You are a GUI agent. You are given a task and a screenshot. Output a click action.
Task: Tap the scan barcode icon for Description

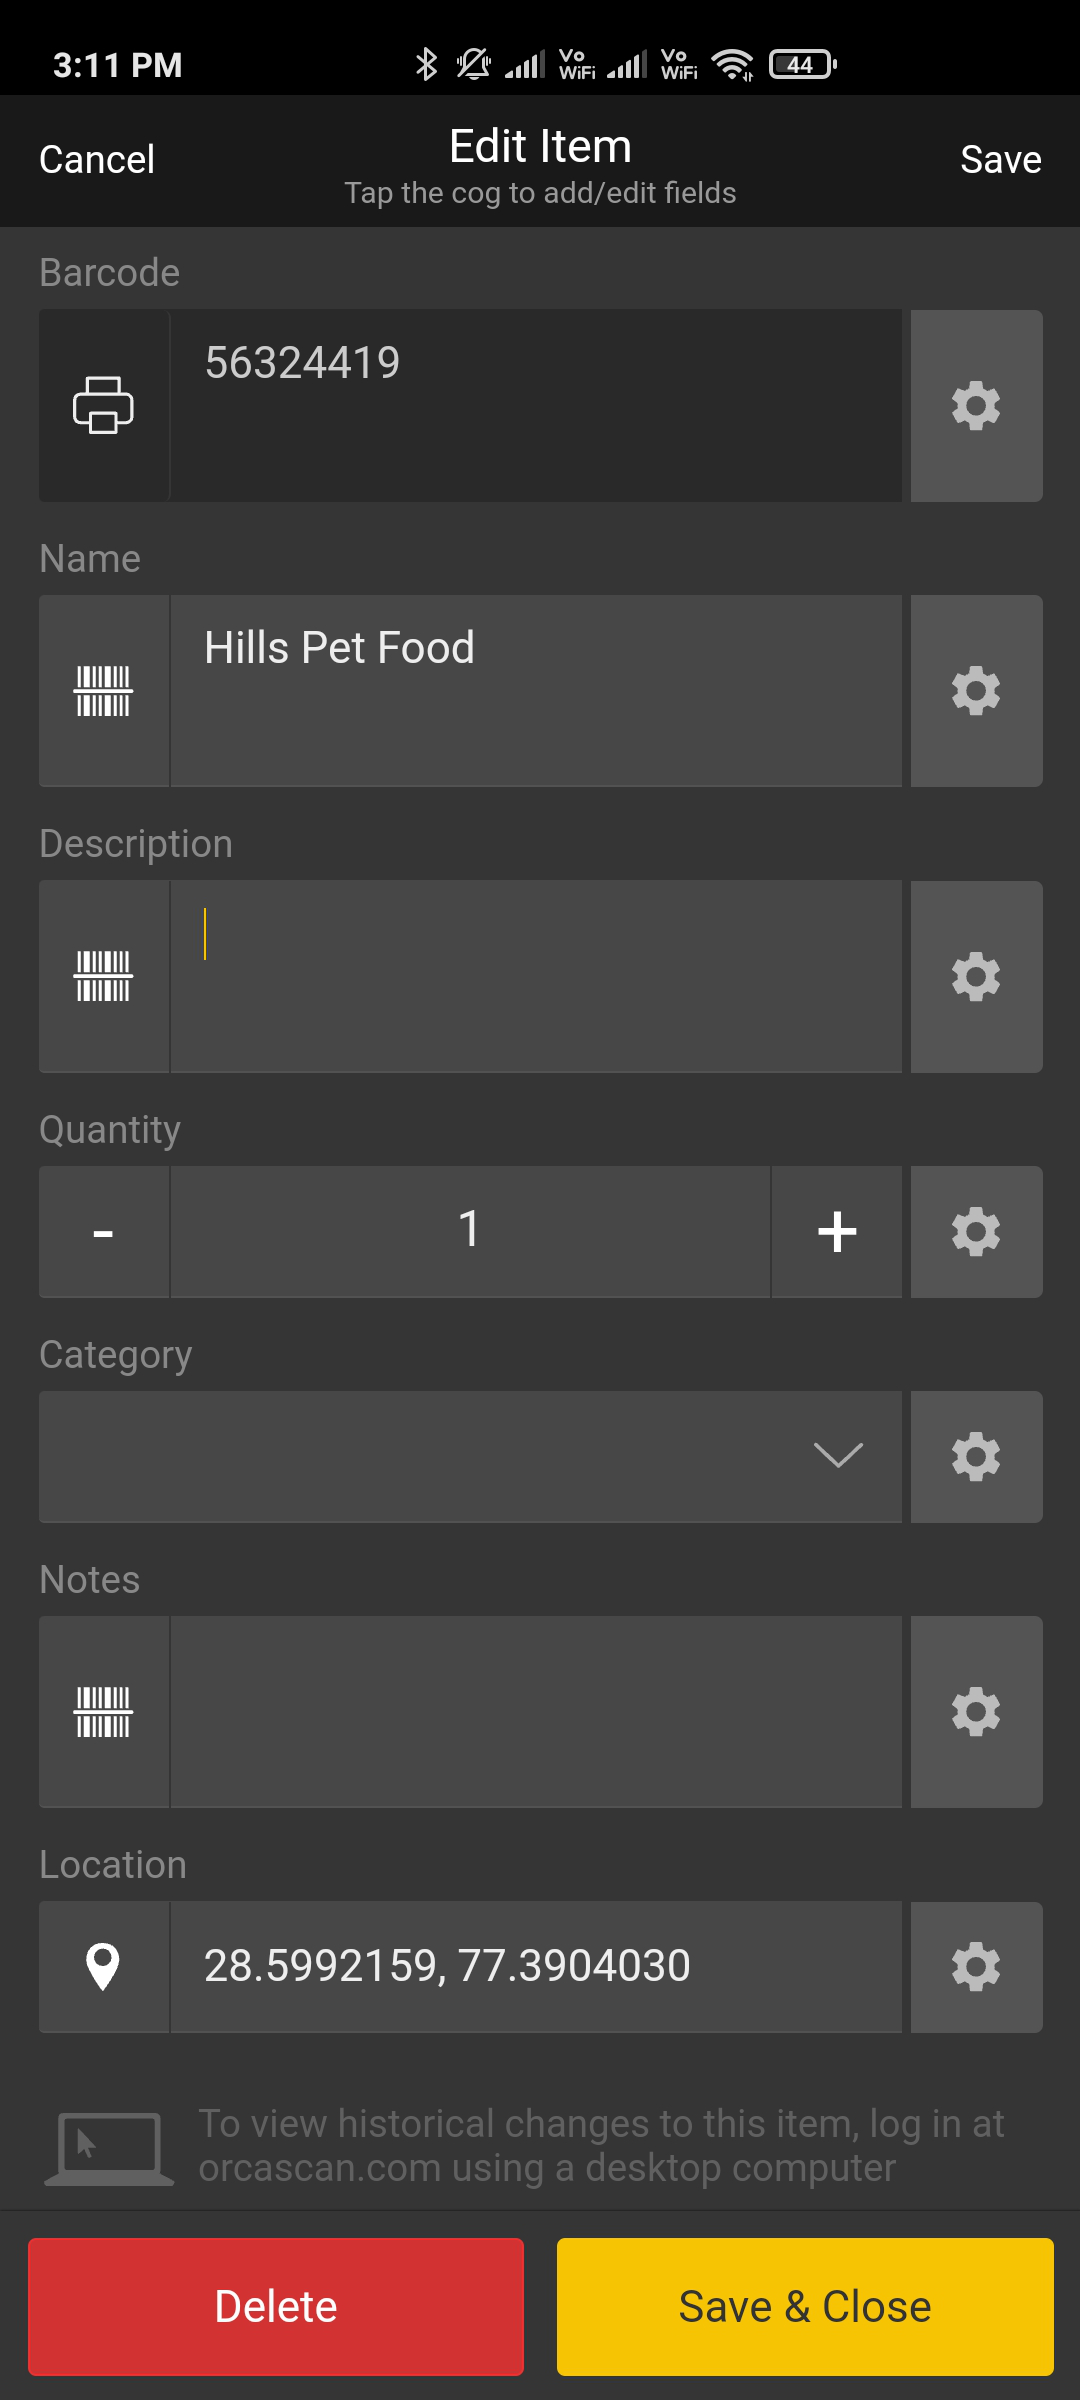click(103, 976)
